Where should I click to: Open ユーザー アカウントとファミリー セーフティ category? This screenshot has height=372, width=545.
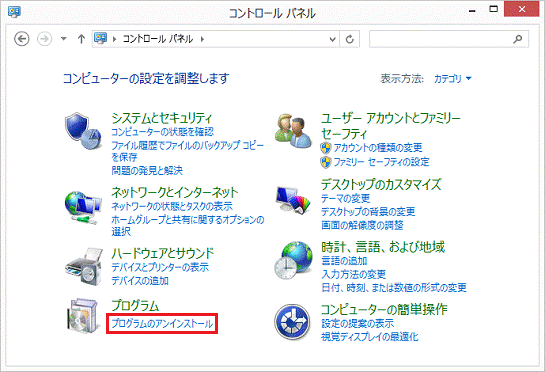point(391,126)
